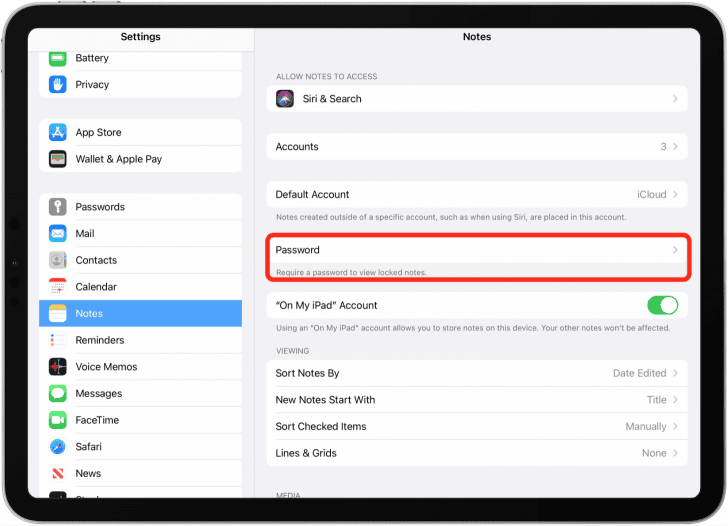Image resolution: width=728 pixels, height=526 pixels.
Task: Open Privacy settings in sidebar
Action: click(x=140, y=85)
